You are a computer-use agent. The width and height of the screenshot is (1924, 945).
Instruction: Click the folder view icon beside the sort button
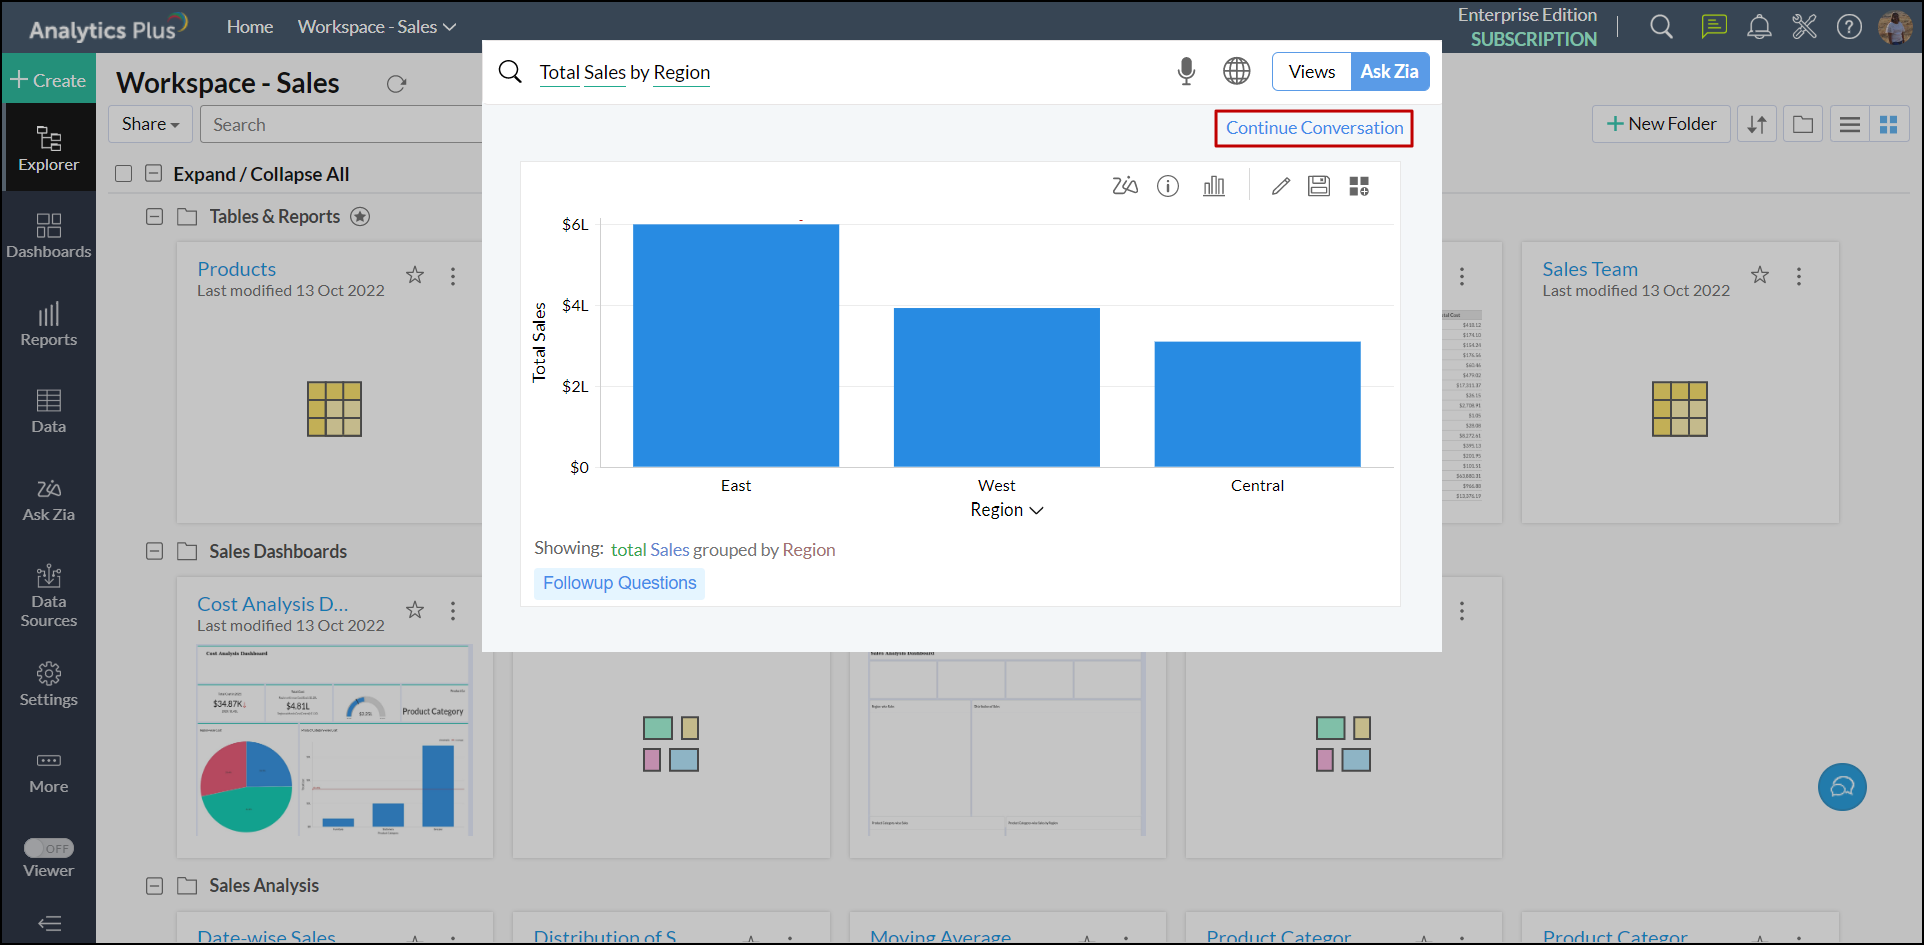point(1803,124)
